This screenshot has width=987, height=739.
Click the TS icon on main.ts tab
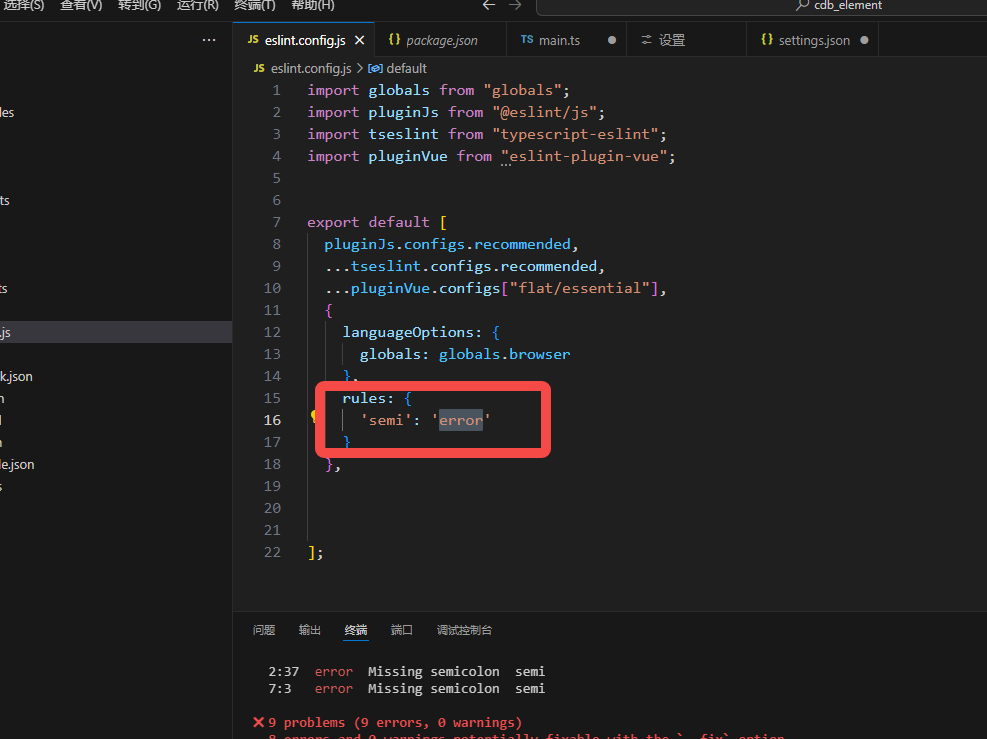(527, 40)
